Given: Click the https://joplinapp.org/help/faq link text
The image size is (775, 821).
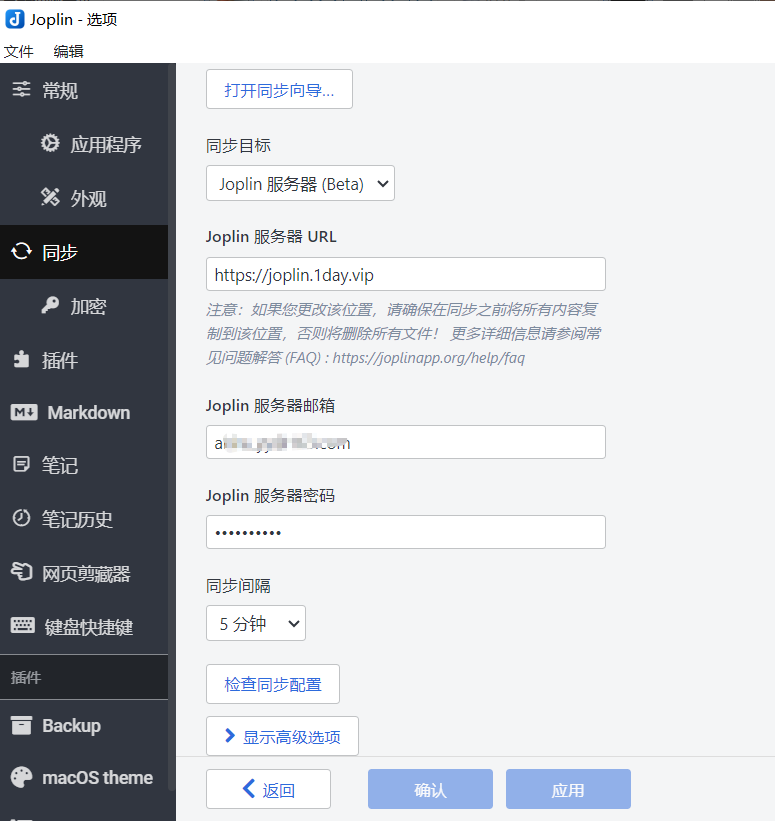Looking at the screenshot, I should 428,358.
